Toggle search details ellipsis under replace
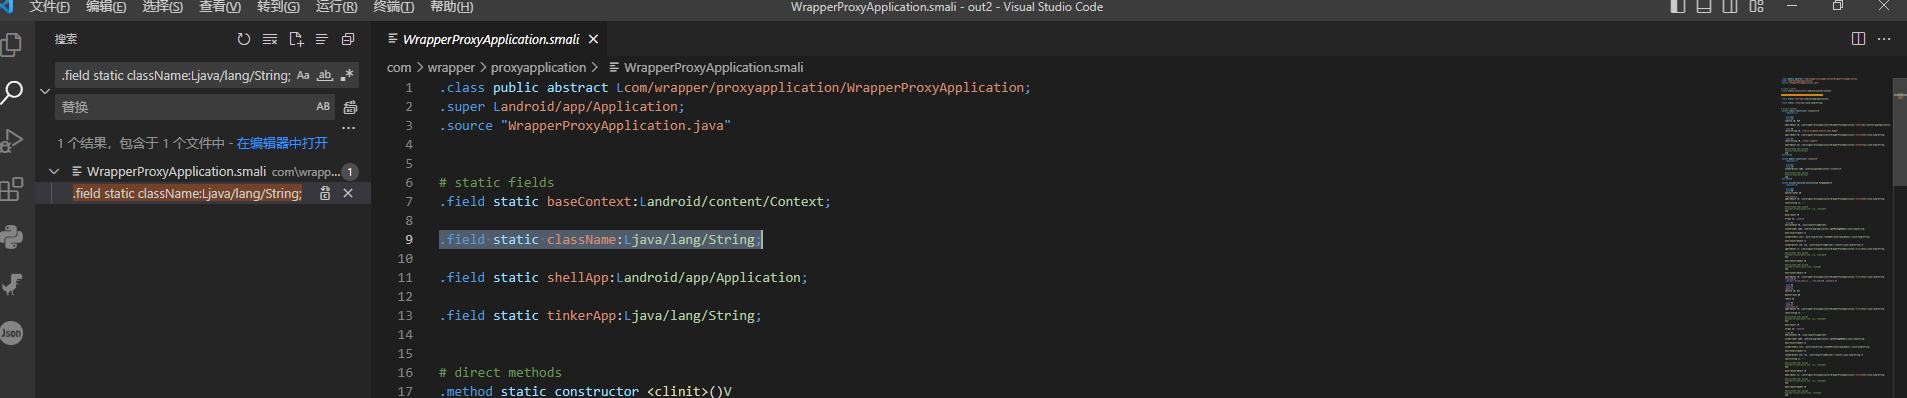The width and height of the screenshot is (1907, 398). pos(349,128)
